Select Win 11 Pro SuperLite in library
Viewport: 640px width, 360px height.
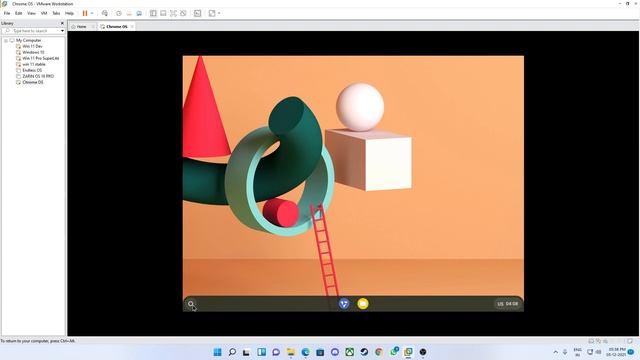40,58
